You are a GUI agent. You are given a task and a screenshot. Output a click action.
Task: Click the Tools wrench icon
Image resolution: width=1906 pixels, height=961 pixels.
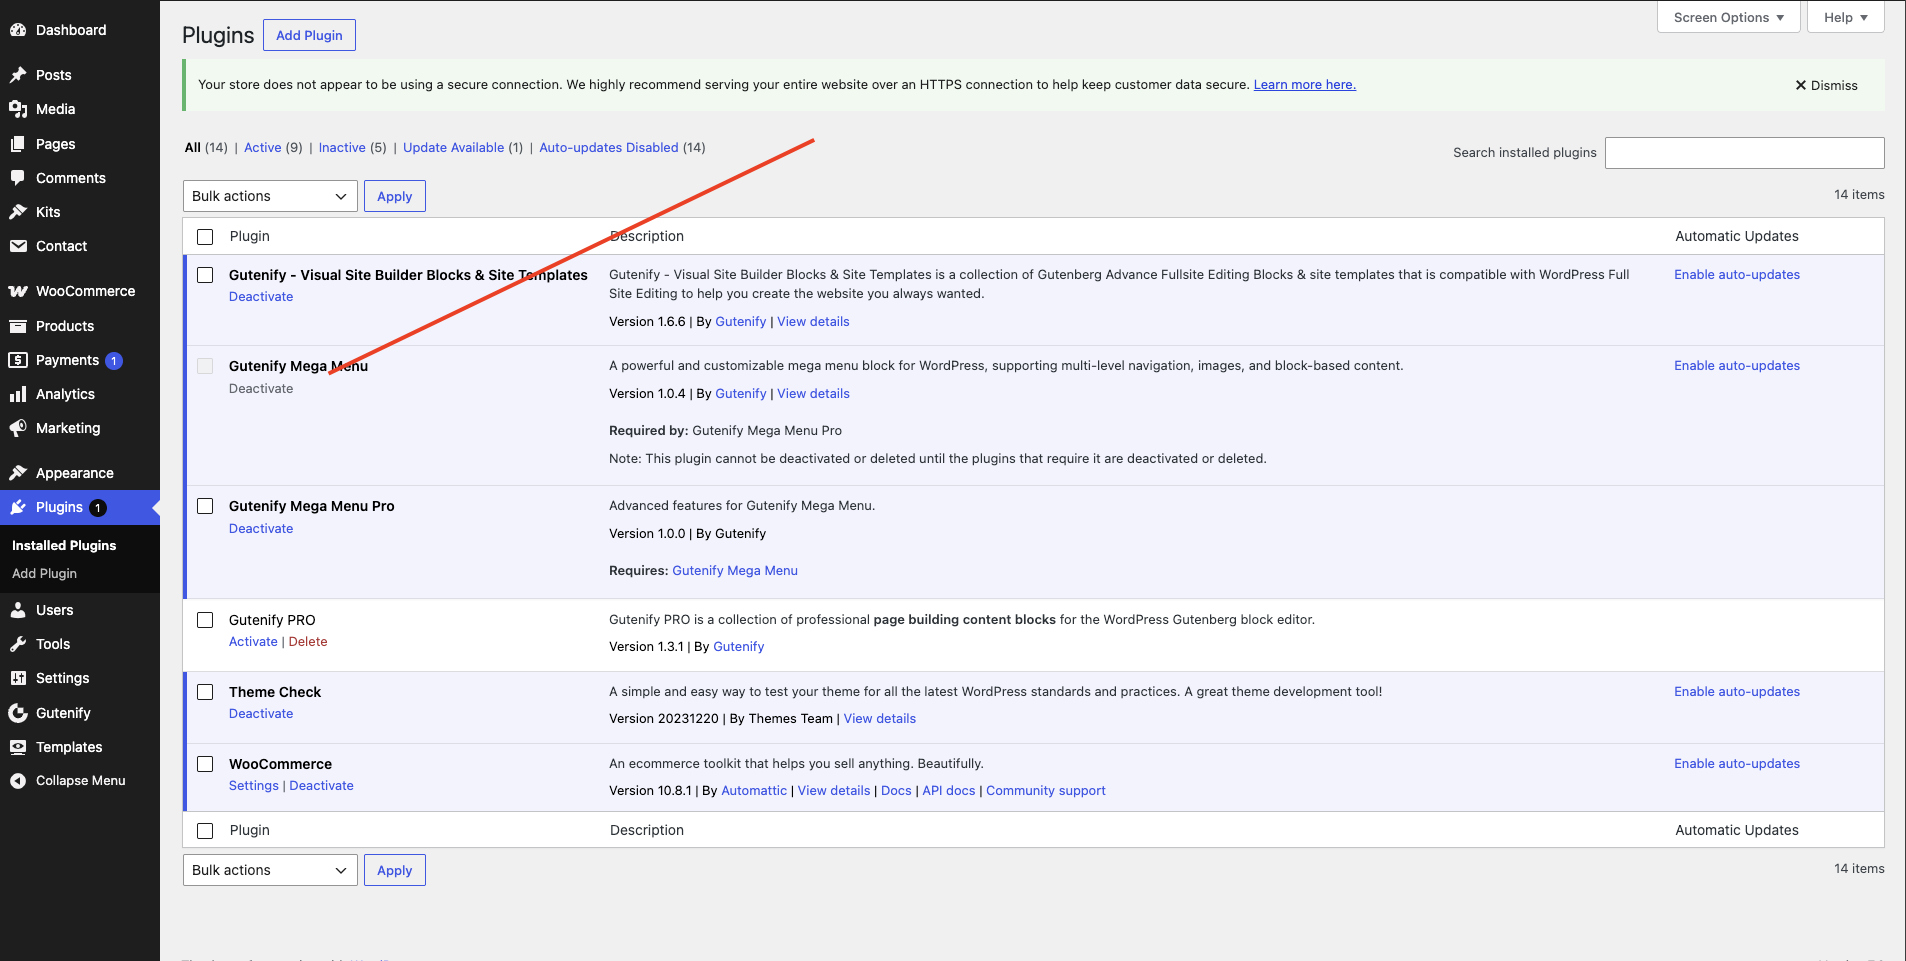point(18,644)
